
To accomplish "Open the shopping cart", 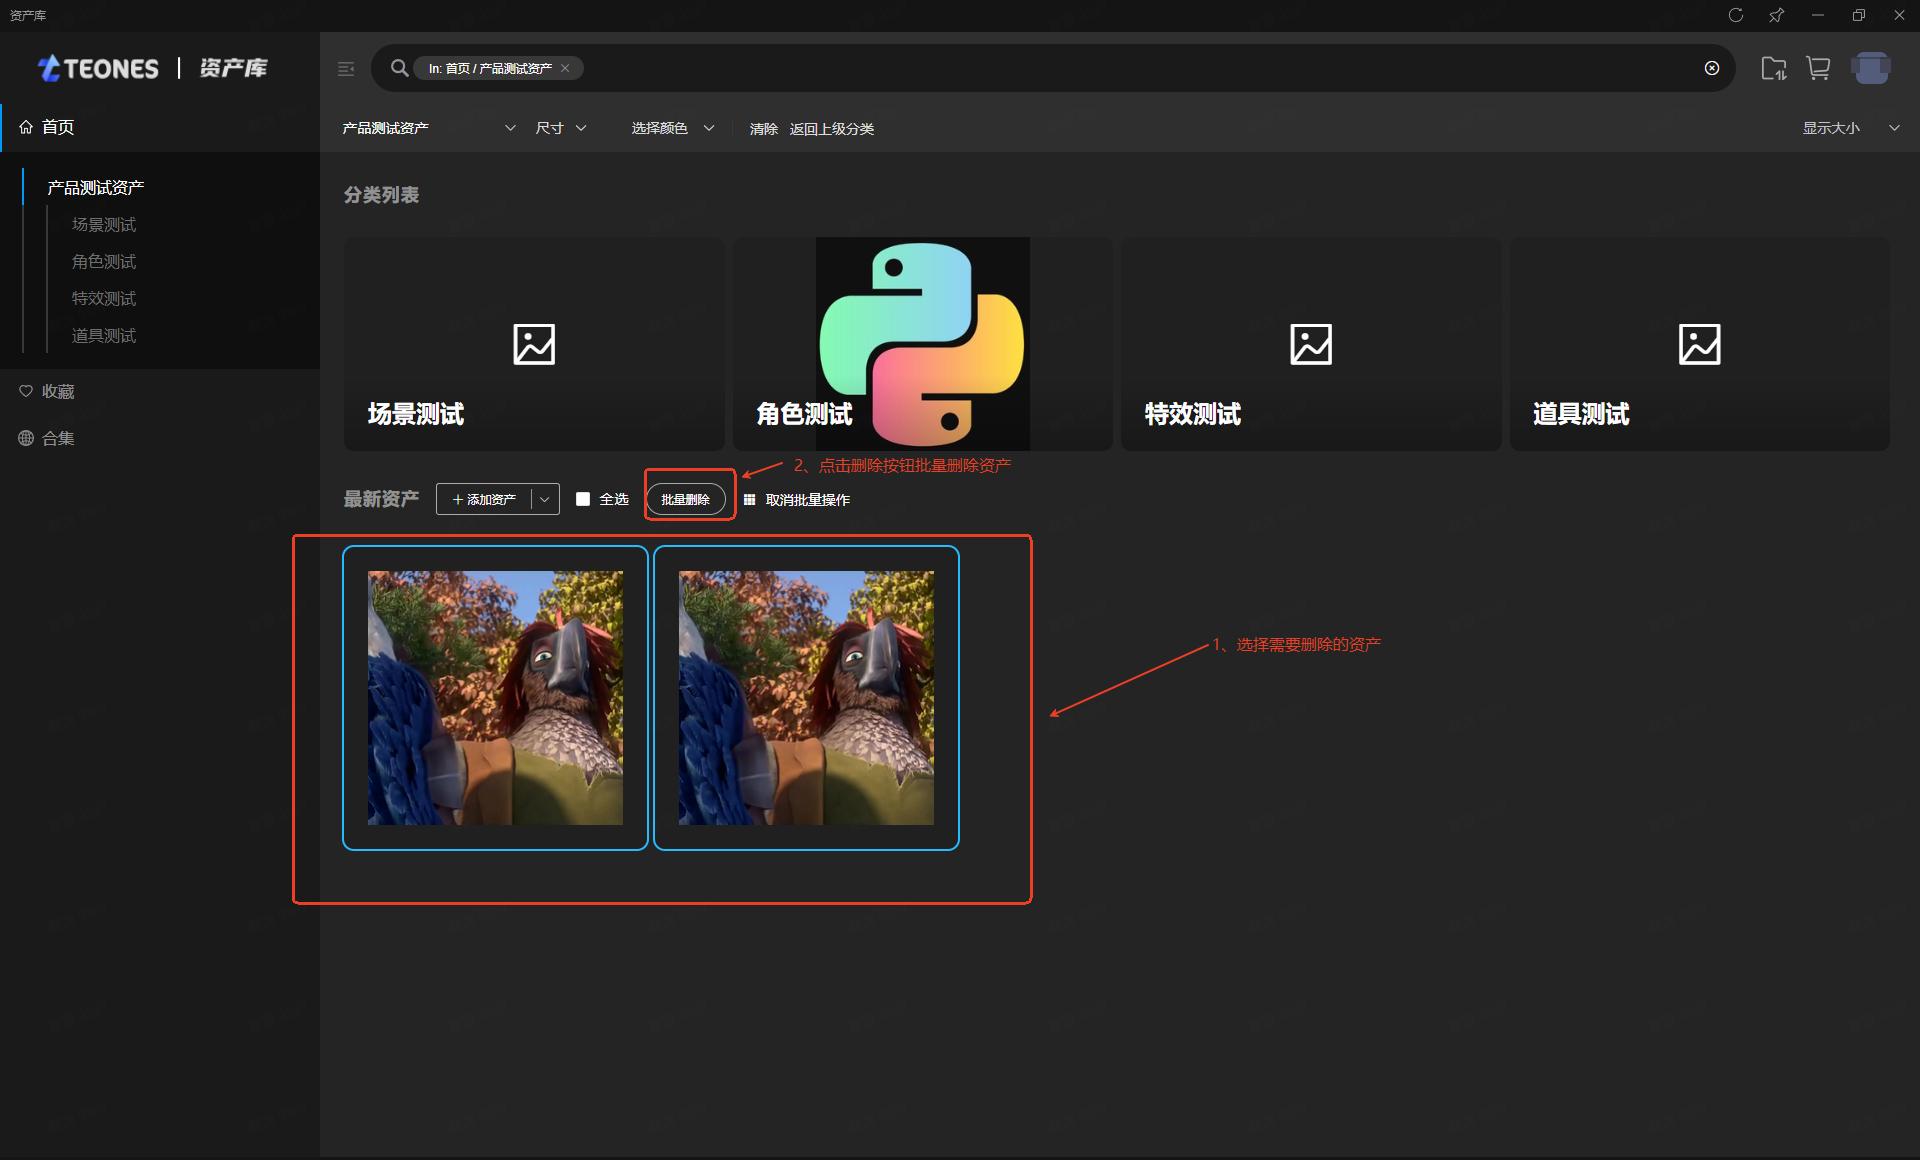I will pyautogui.click(x=1818, y=68).
